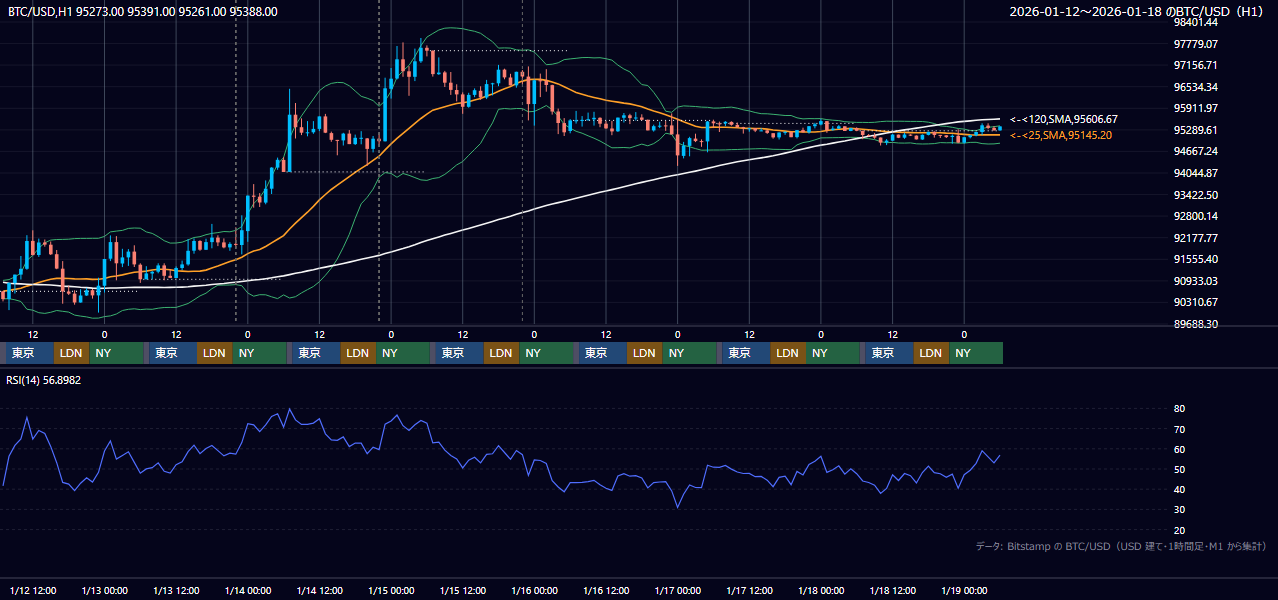
Task: Click price axis value 96534.34
Action: [1195, 87]
